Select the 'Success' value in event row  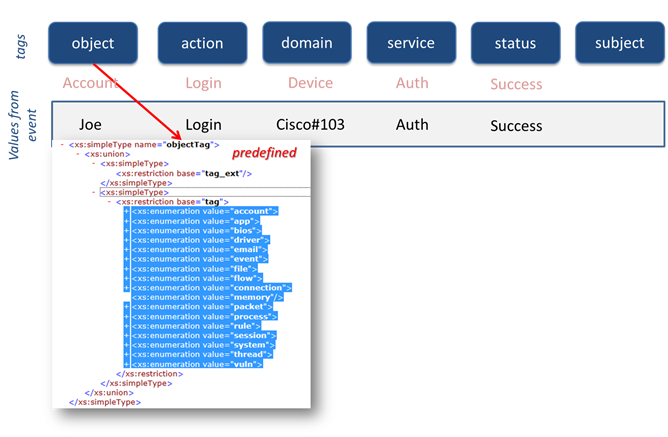(516, 126)
